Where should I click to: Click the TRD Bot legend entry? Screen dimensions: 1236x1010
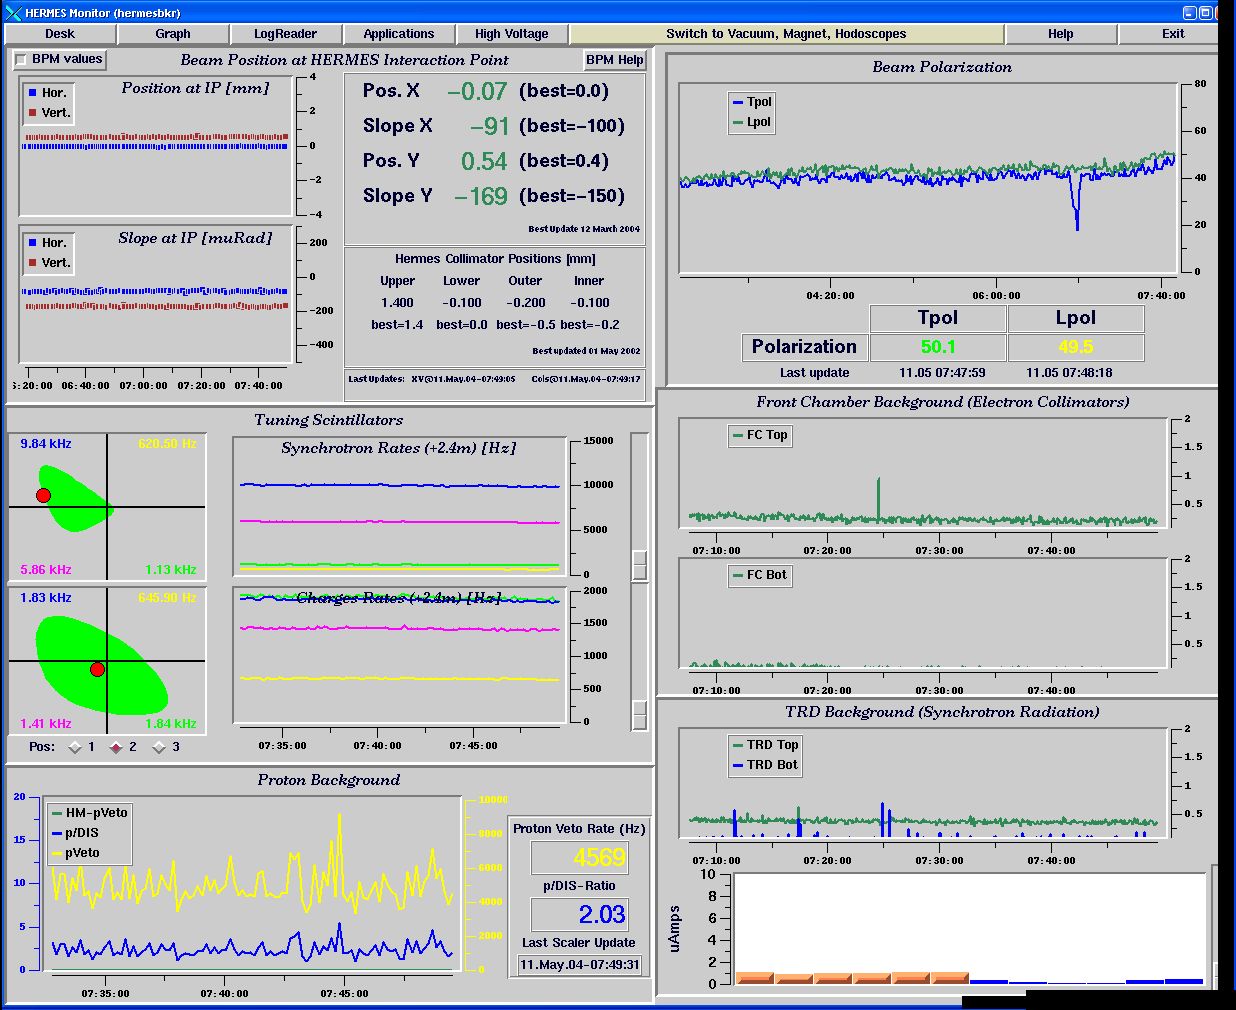765,765
